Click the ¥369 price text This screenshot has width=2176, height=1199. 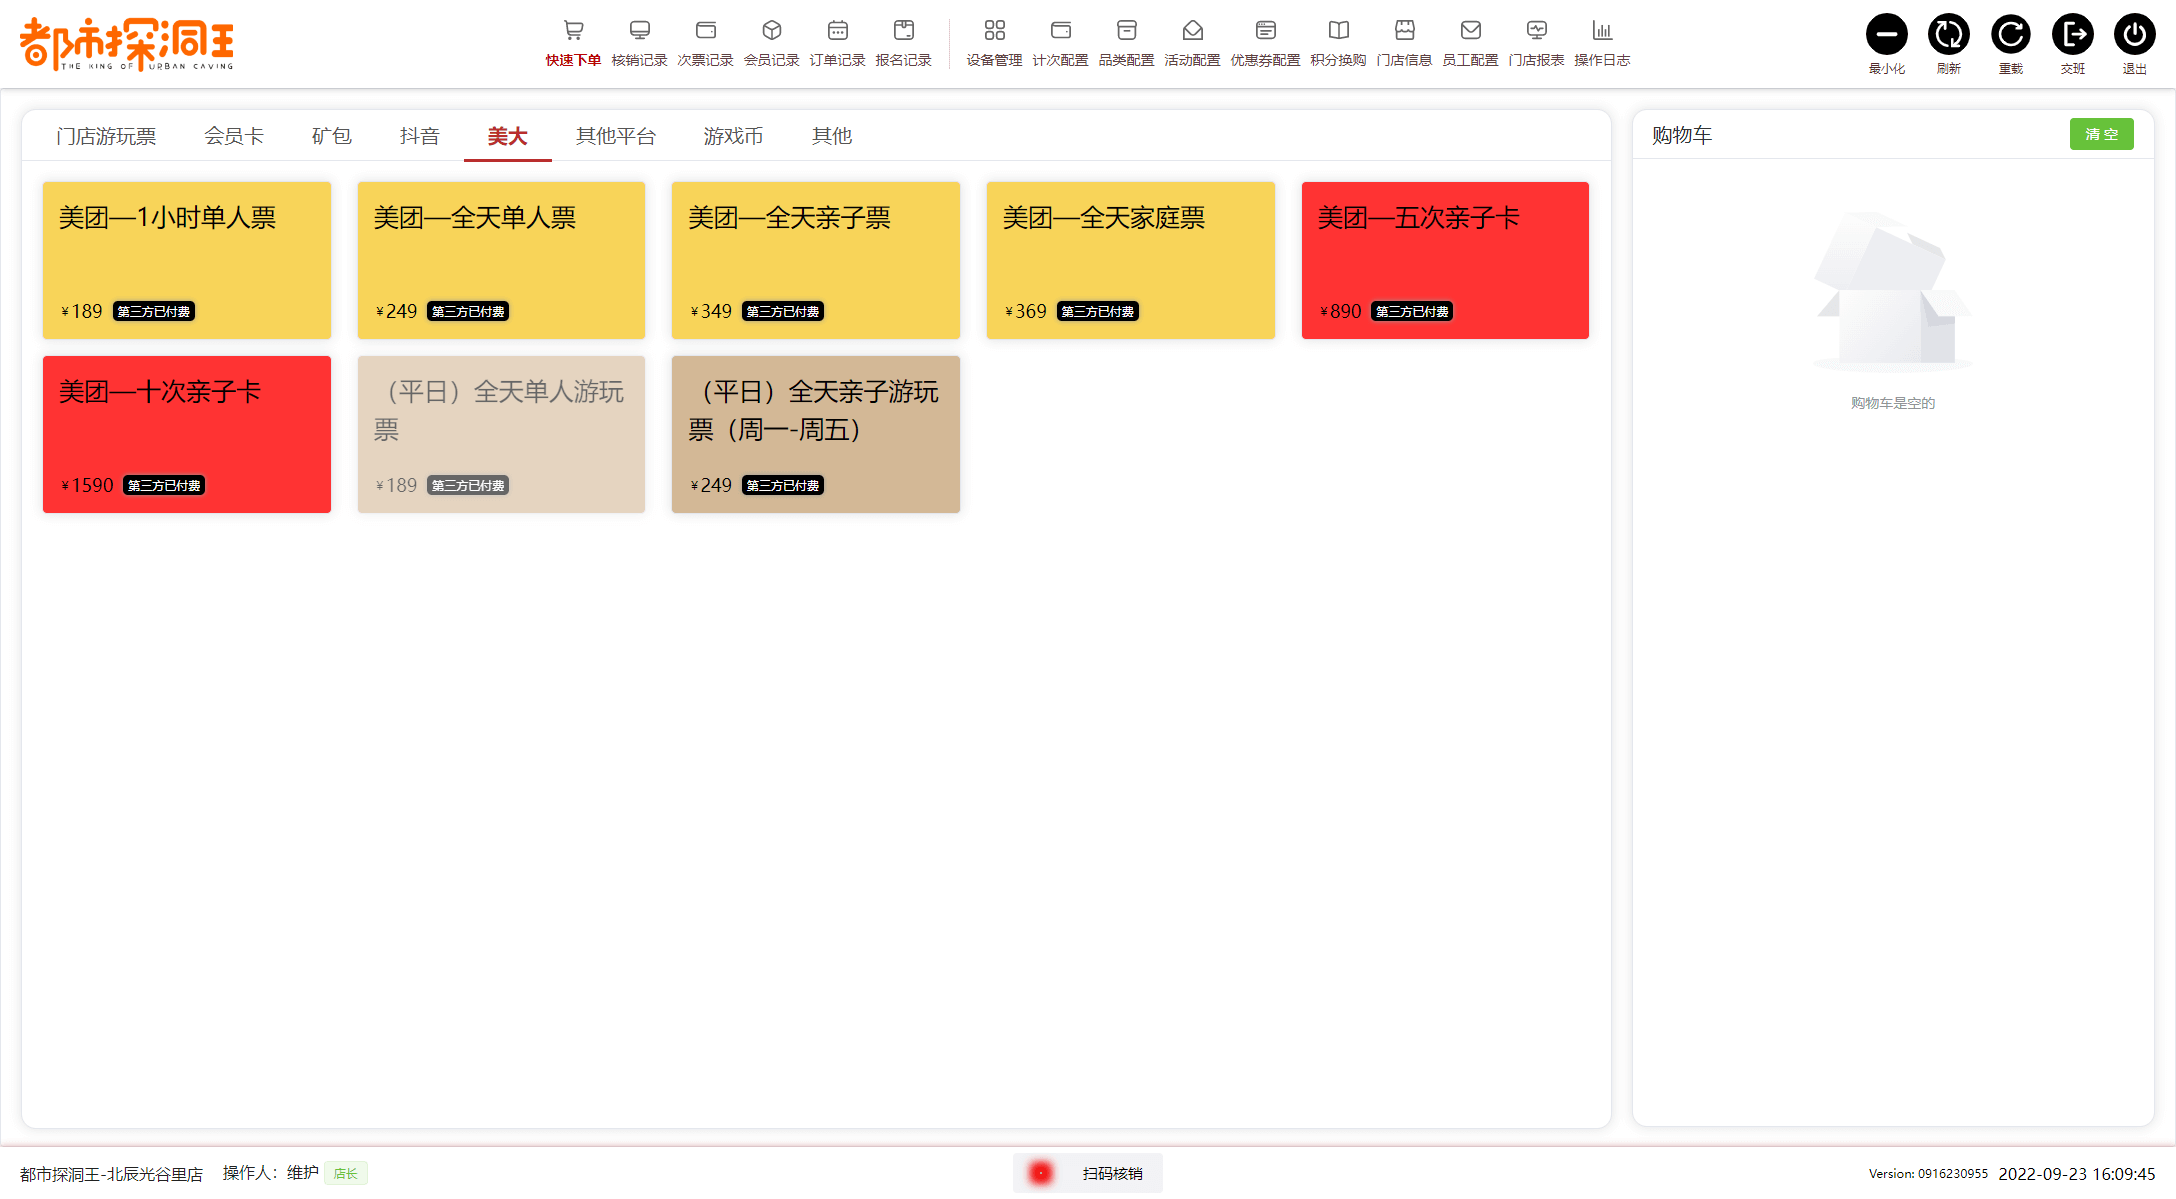(1026, 312)
